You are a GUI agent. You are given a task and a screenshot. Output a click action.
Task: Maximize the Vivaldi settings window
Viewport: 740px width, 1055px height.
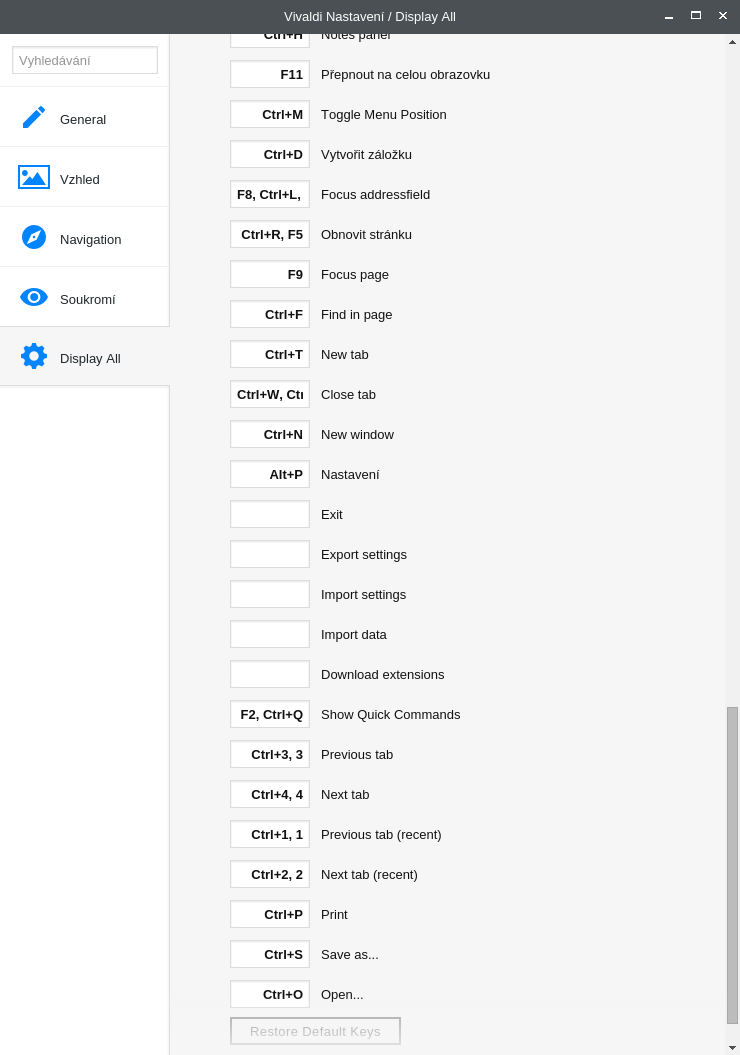click(x=696, y=16)
